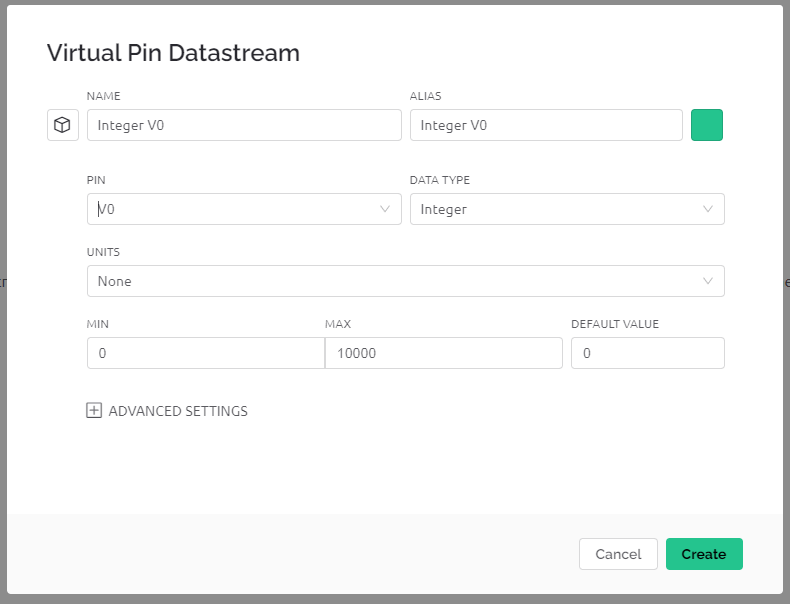Click the Max value field showing 10000
Viewport: 790px width, 604px height.
(444, 353)
